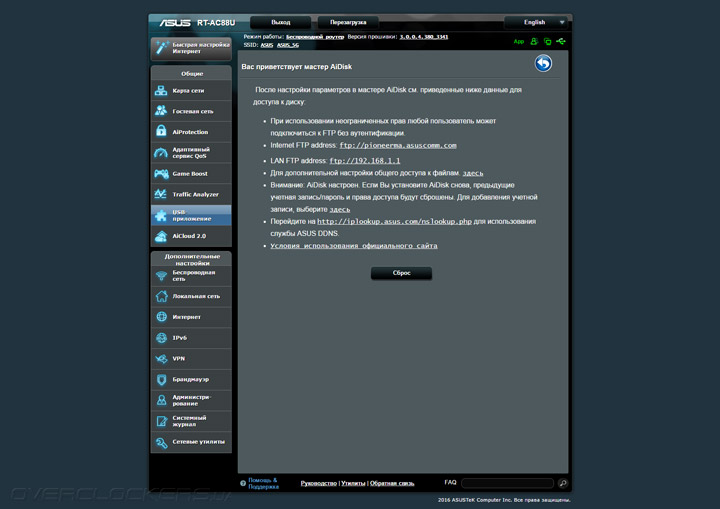
Task: Click the Утилиты footer link
Action: 353,483
